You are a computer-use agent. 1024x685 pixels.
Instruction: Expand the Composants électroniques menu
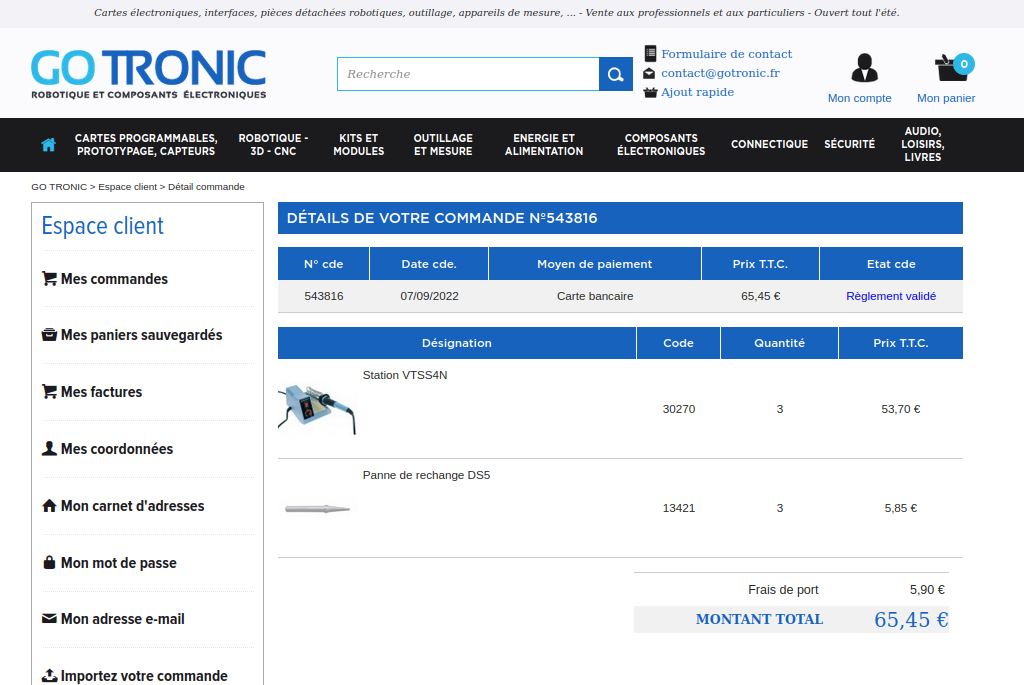pos(661,145)
